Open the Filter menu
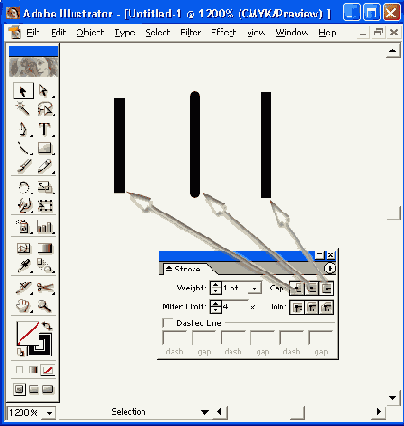Image resolution: width=404 pixels, height=426 pixels. [191, 33]
